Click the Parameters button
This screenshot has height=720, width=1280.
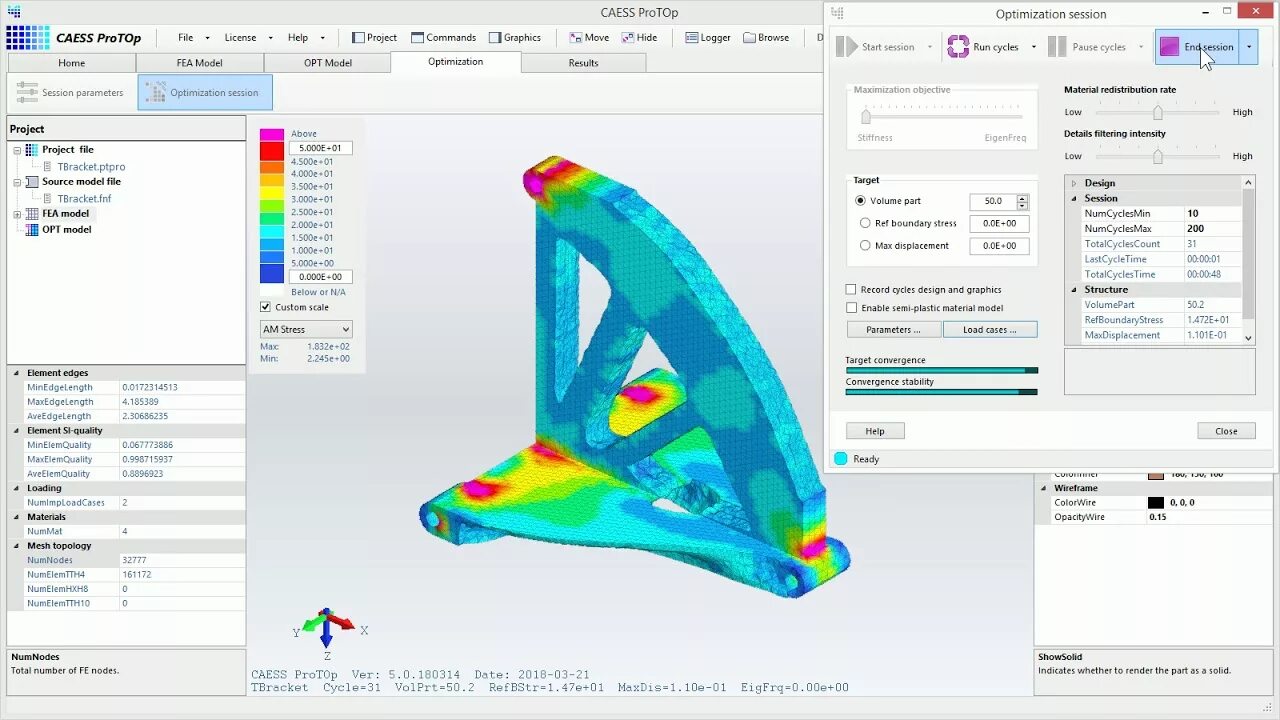point(893,330)
